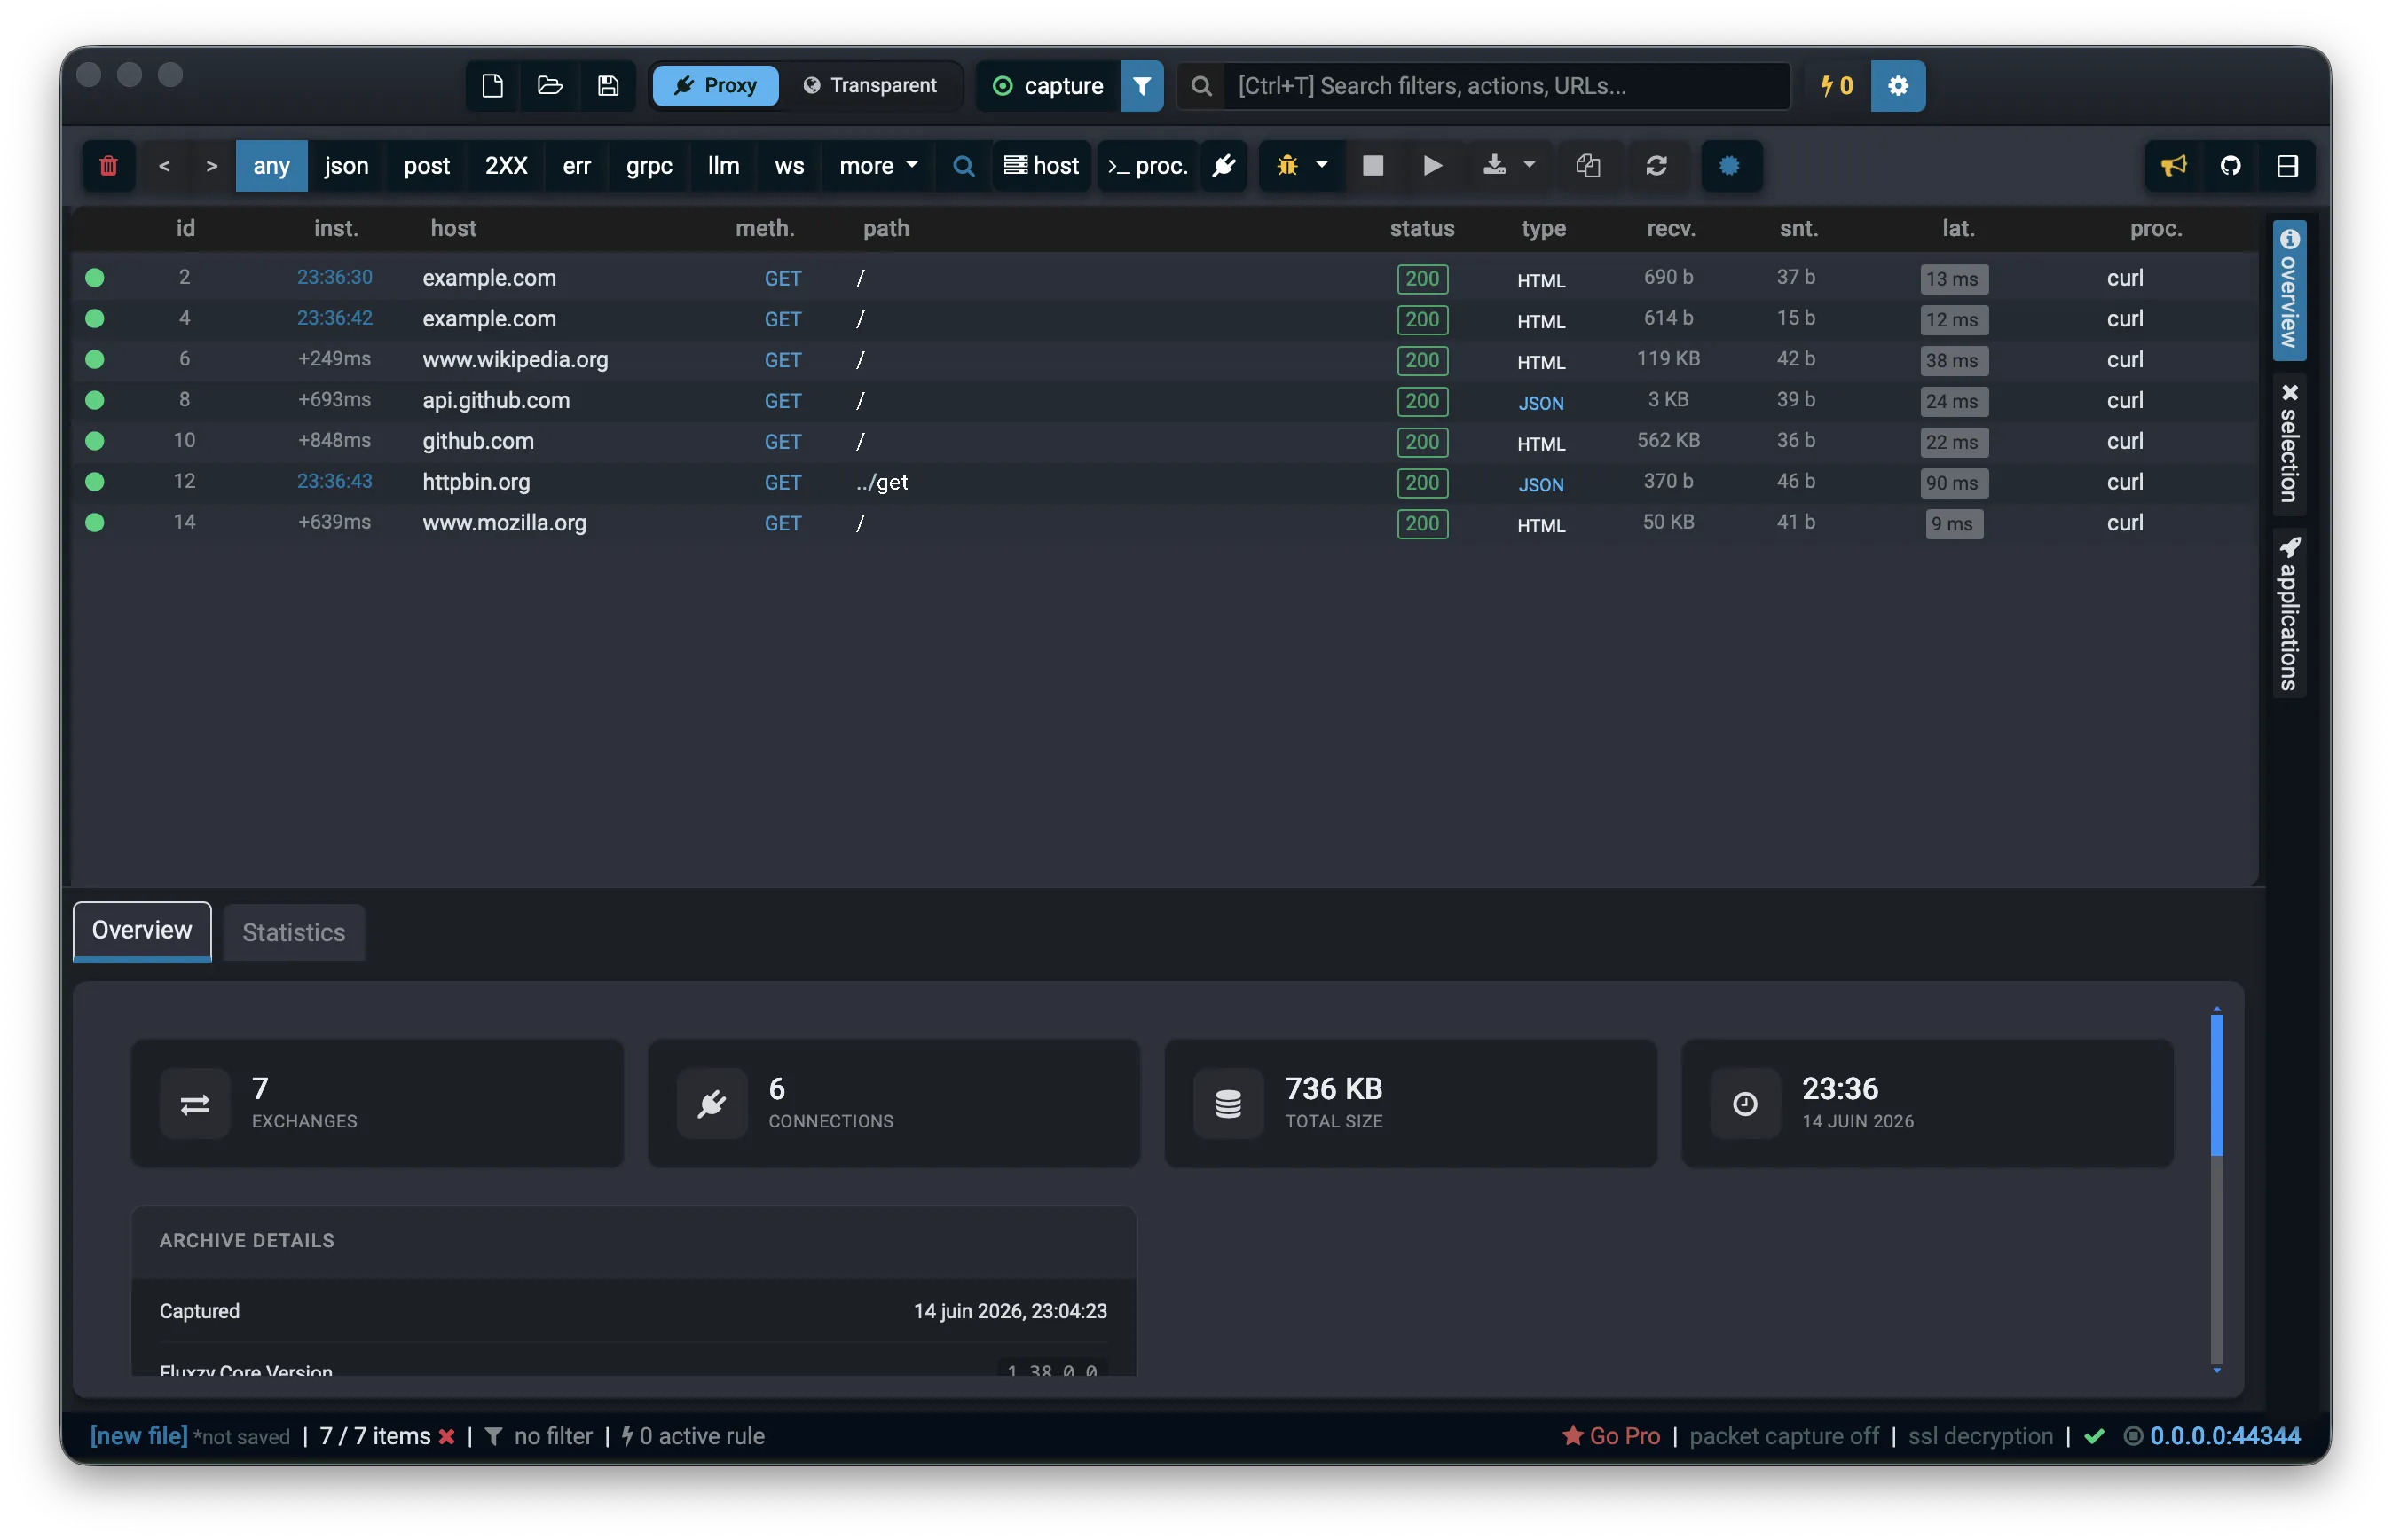This screenshot has height=1540, width=2392.
Task: Open the download dropdown arrow
Action: tap(1529, 166)
